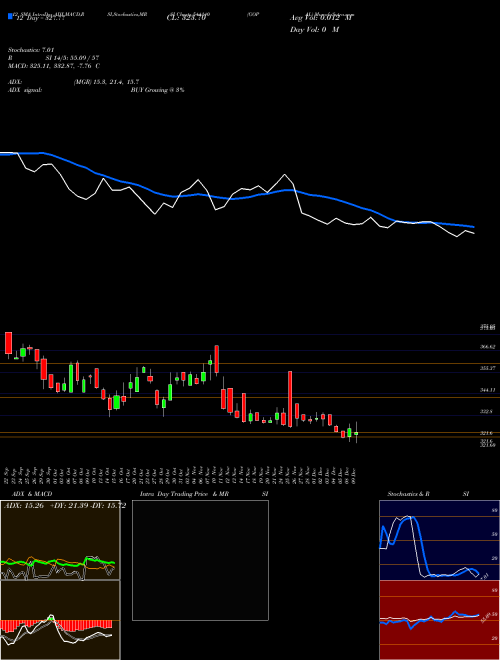Click the 'SI 14/3: 35.69 / 57' readout

pyautogui.click(x=73, y=58)
